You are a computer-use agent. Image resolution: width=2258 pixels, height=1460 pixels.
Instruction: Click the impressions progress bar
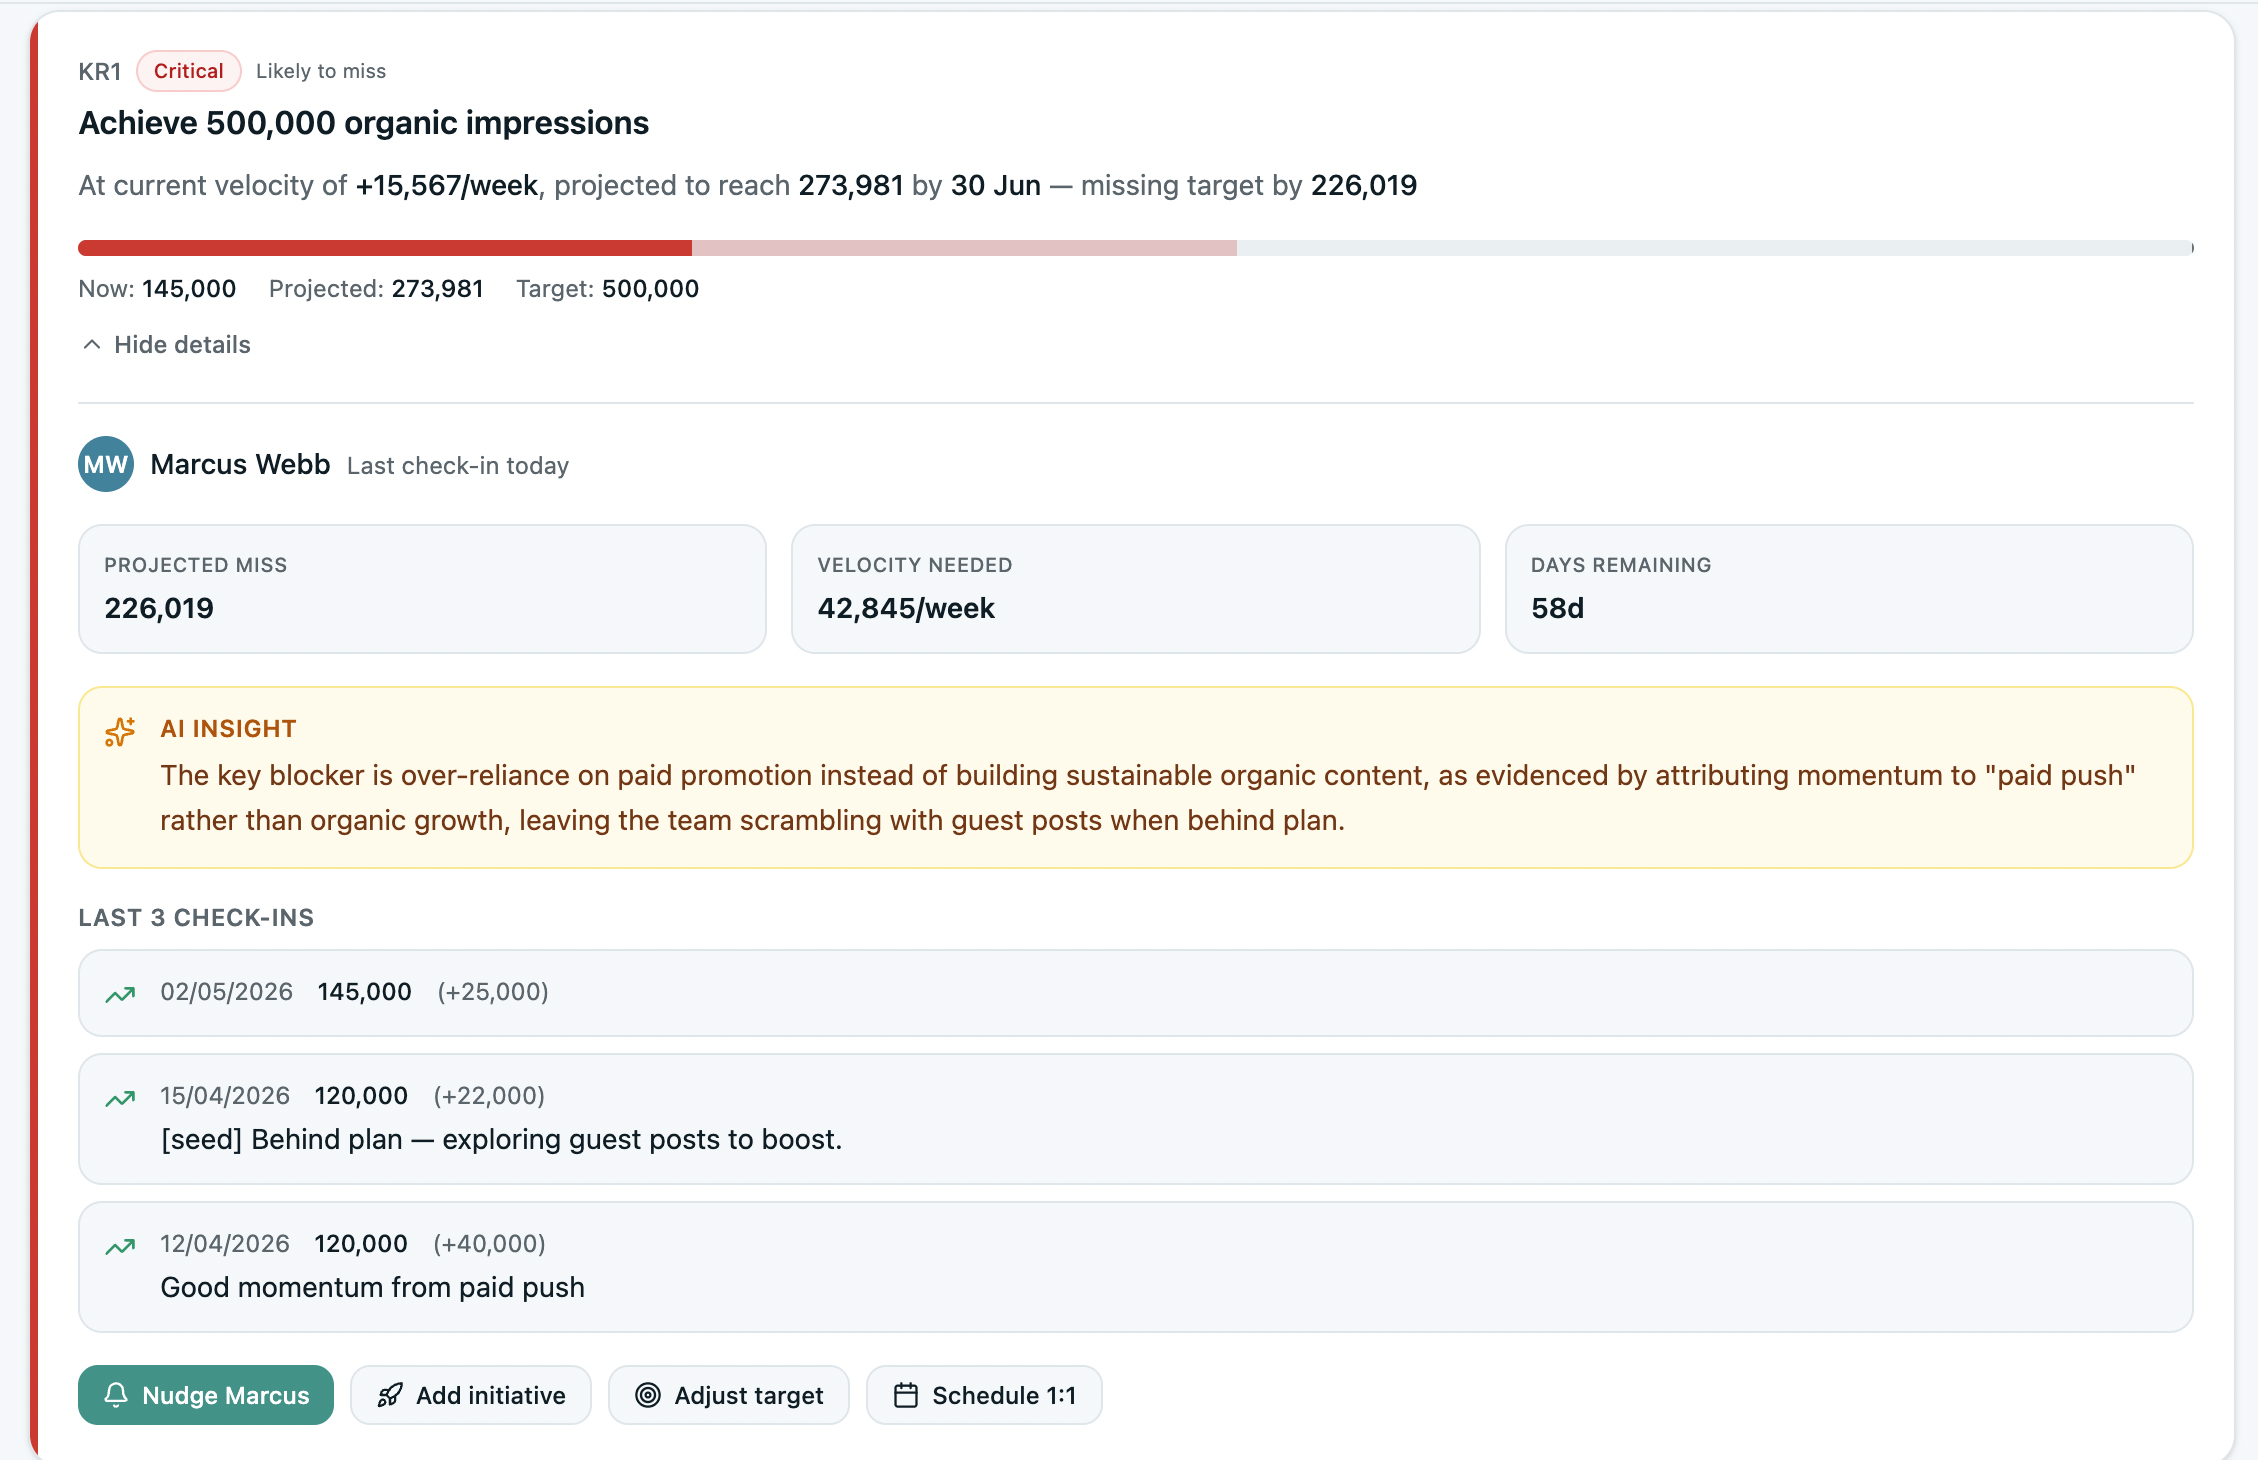point(1136,248)
